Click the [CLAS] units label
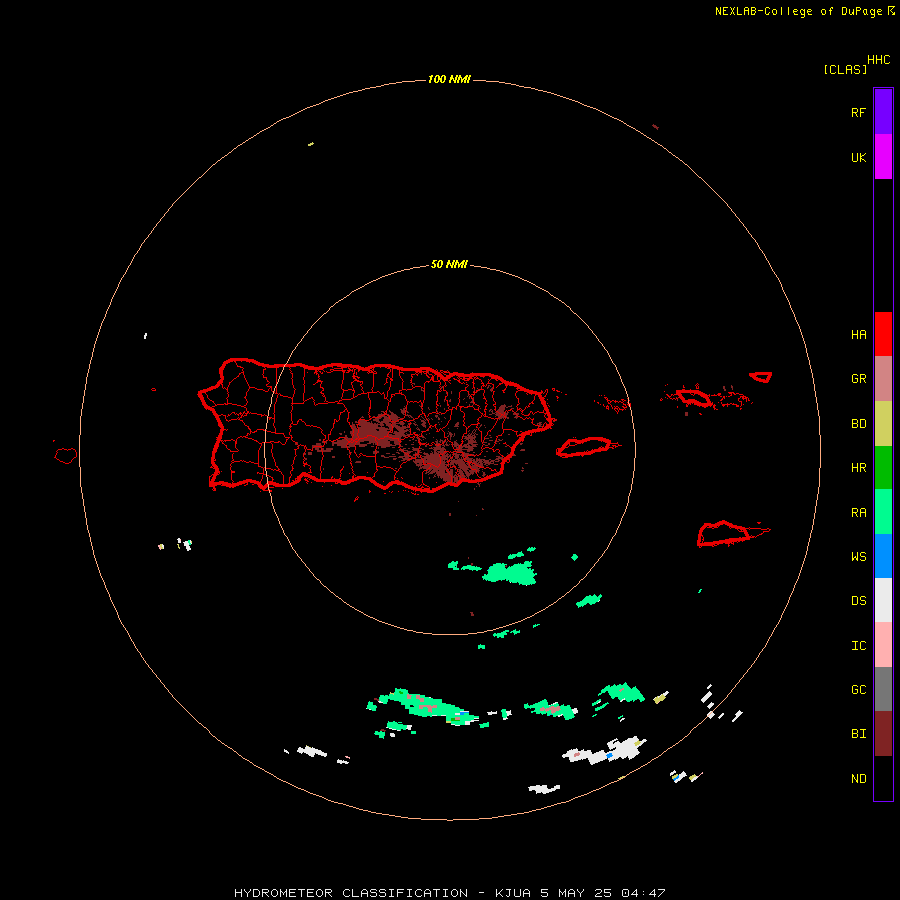The height and width of the screenshot is (900, 900). coord(845,69)
